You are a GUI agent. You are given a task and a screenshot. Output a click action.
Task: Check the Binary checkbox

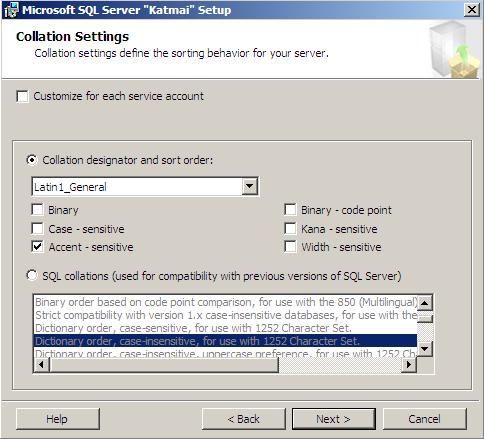pyautogui.click(x=37, y=210)
